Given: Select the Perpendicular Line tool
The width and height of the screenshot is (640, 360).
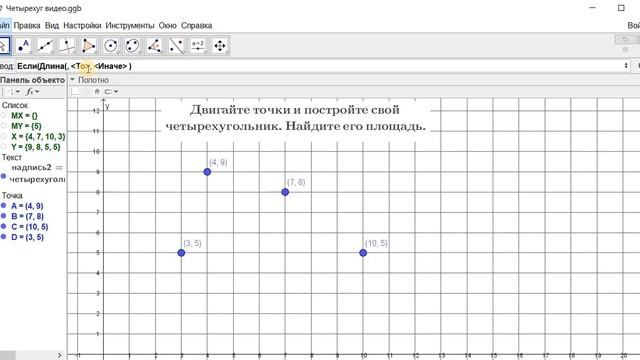Looking at the screenshot, I should coord(67,45).
